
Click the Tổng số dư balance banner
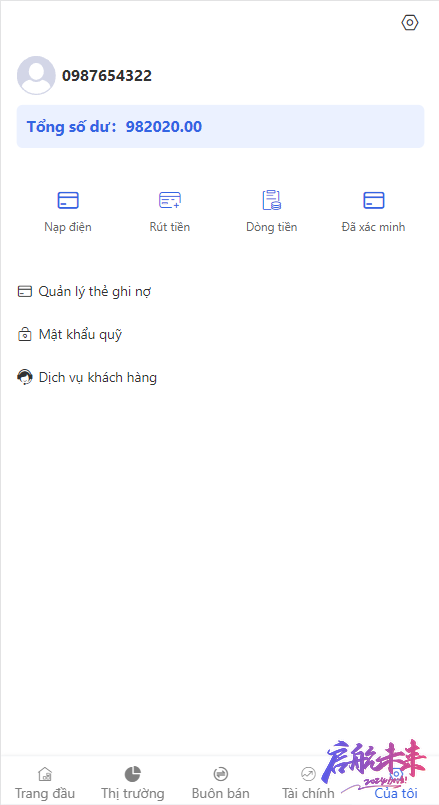click(220, 126)
